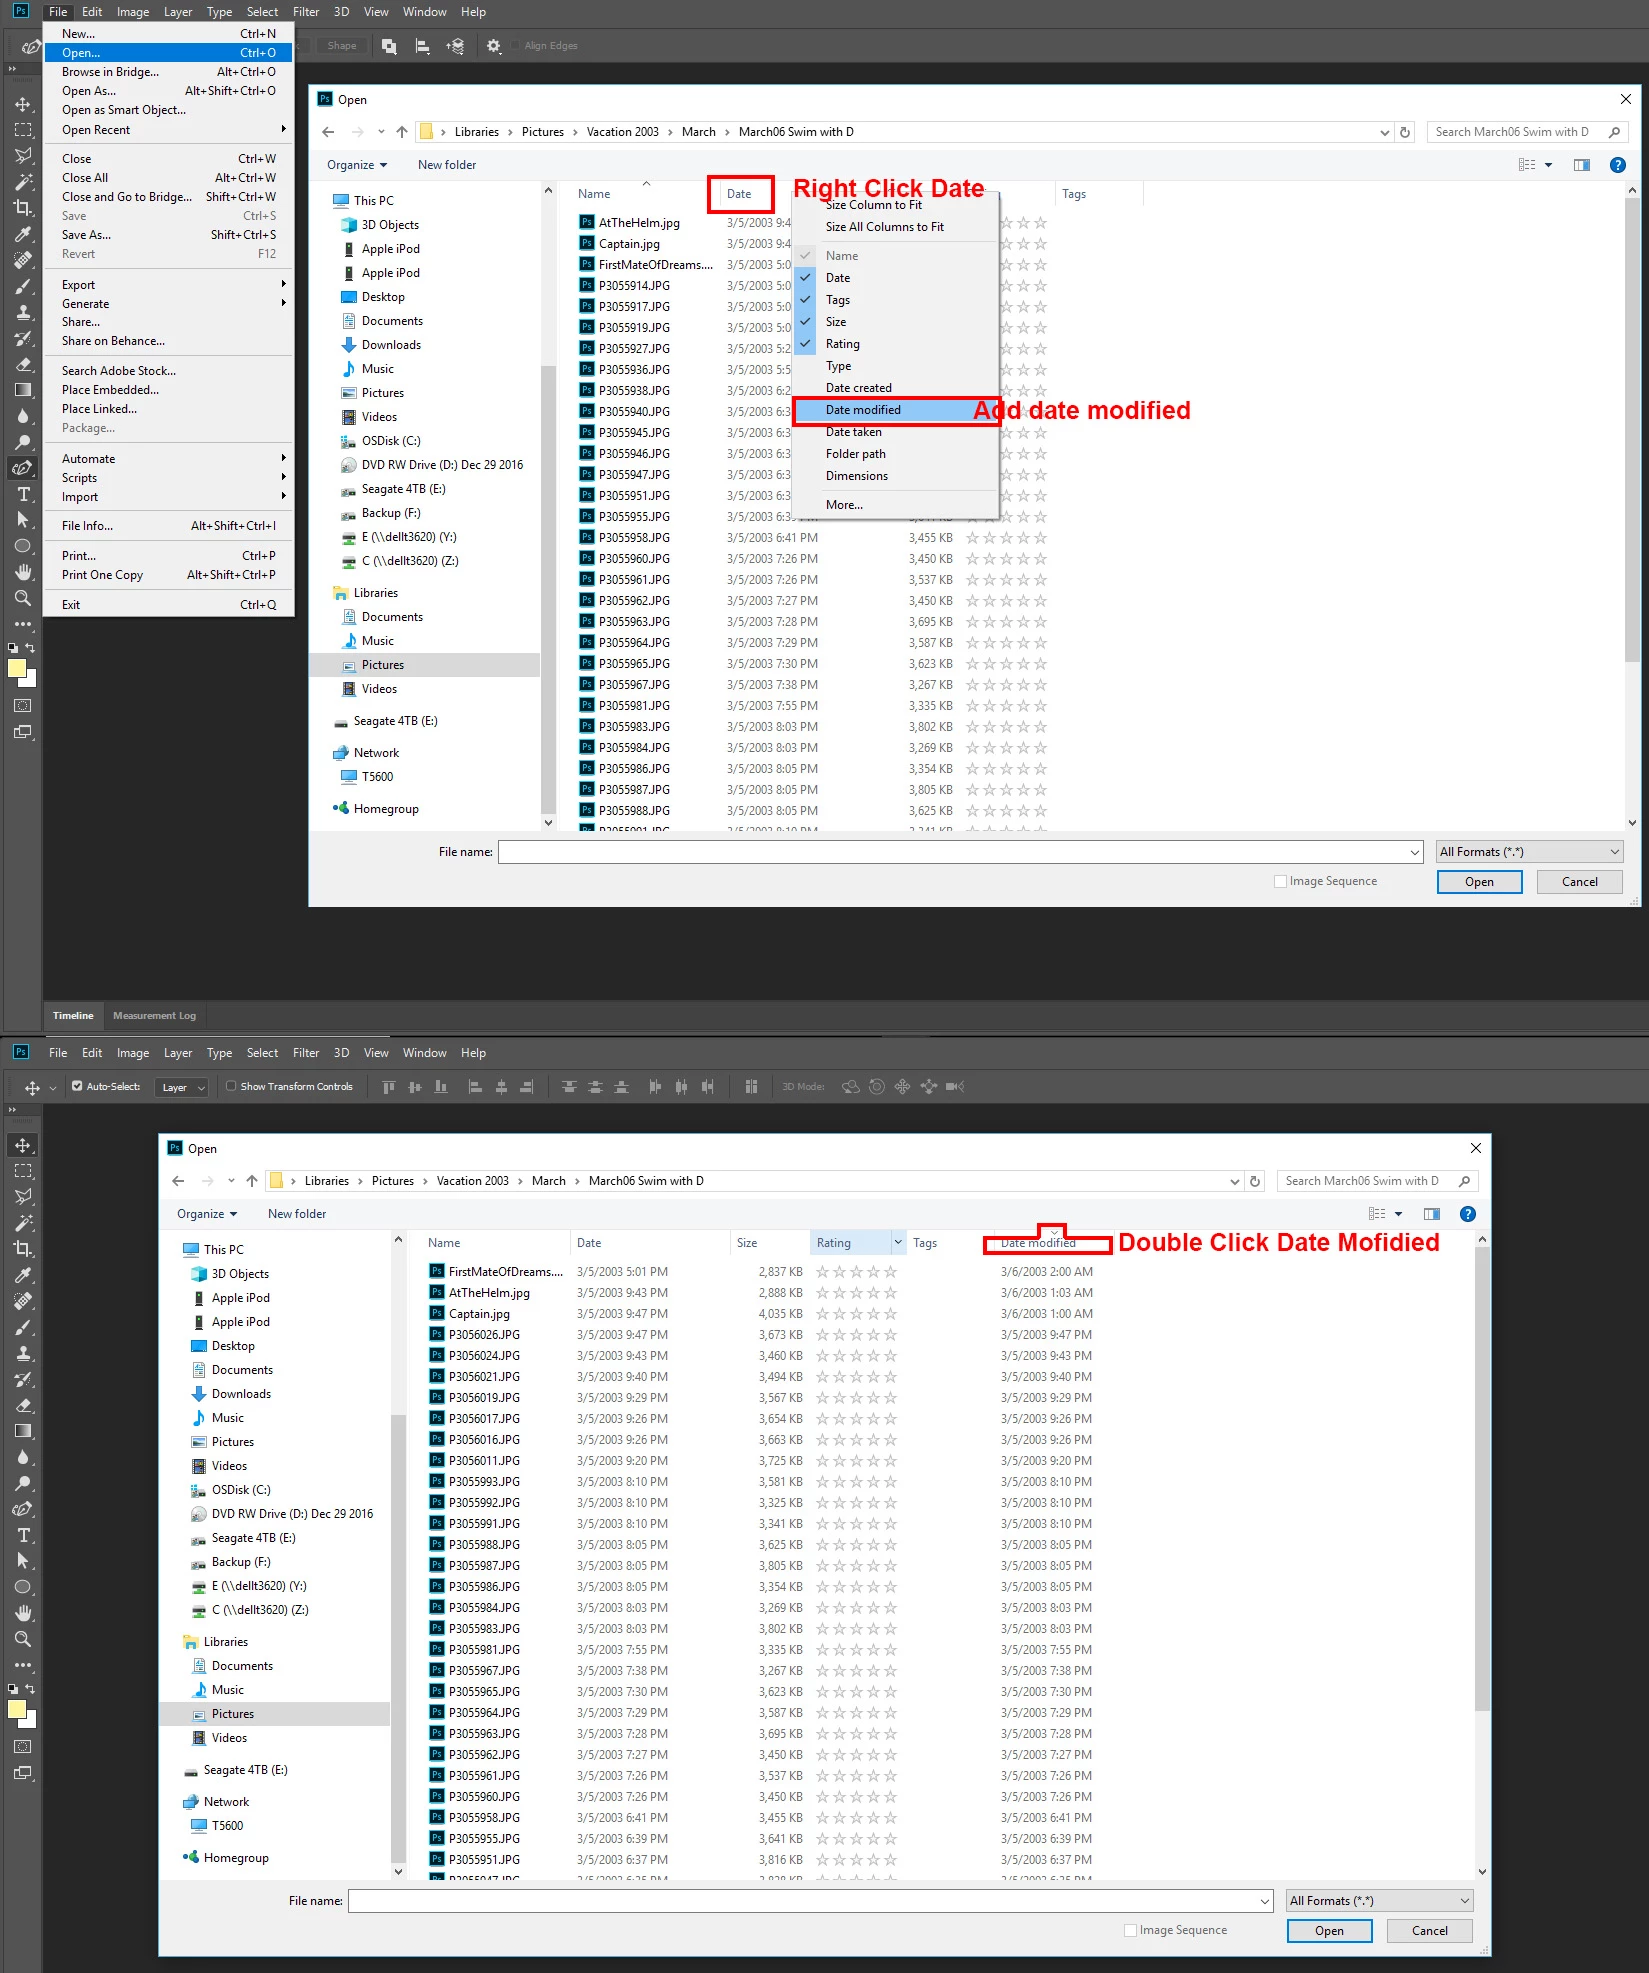
Task: Choose Save As... in the File menu
Action: coord(168,235)
